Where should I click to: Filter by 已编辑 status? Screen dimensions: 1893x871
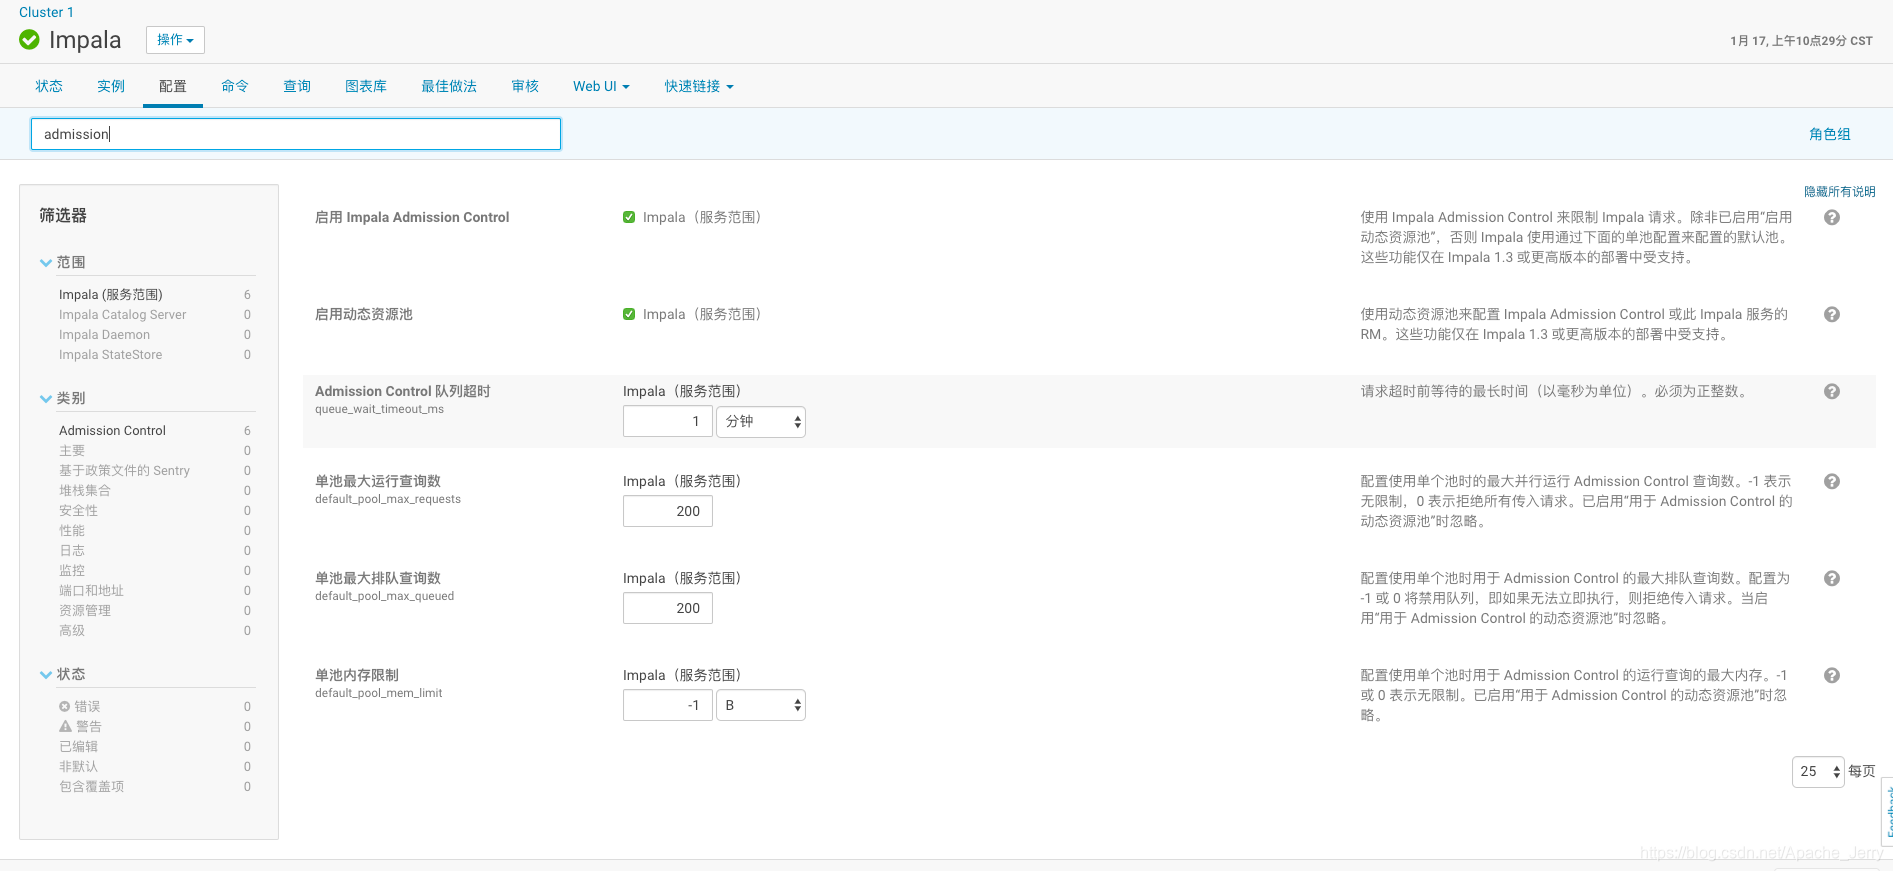point(79,746)
